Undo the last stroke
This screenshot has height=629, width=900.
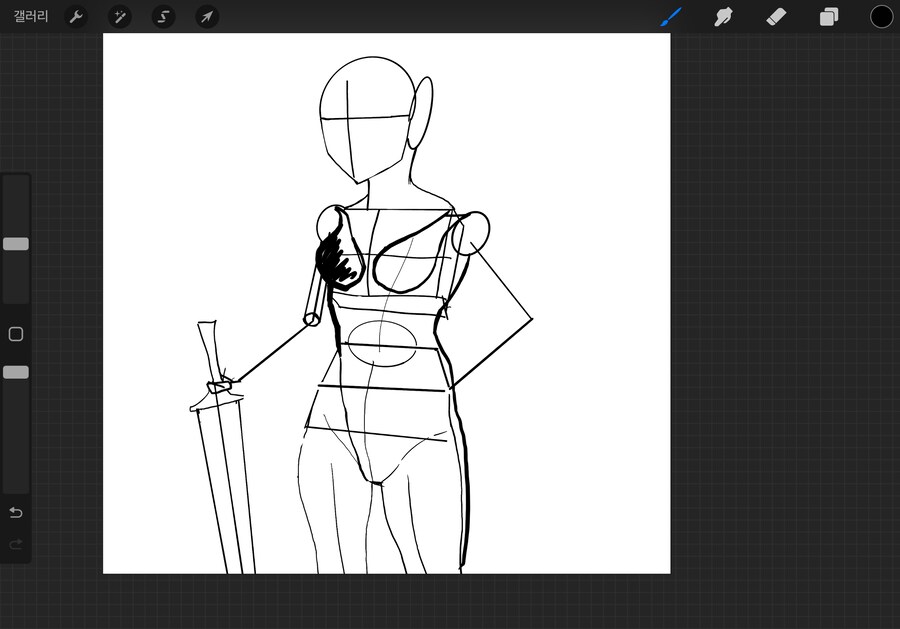pyautogui.click(x=16, y=512)
